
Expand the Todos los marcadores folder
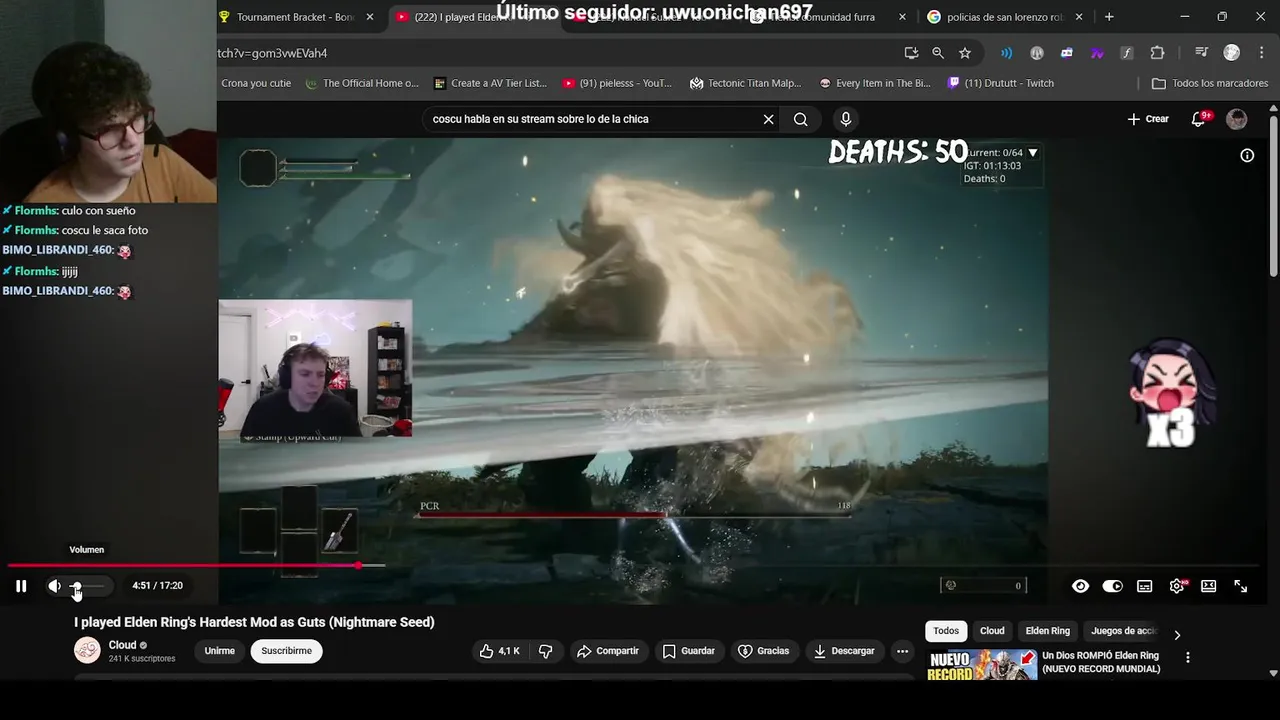[x=1210, y=83]
